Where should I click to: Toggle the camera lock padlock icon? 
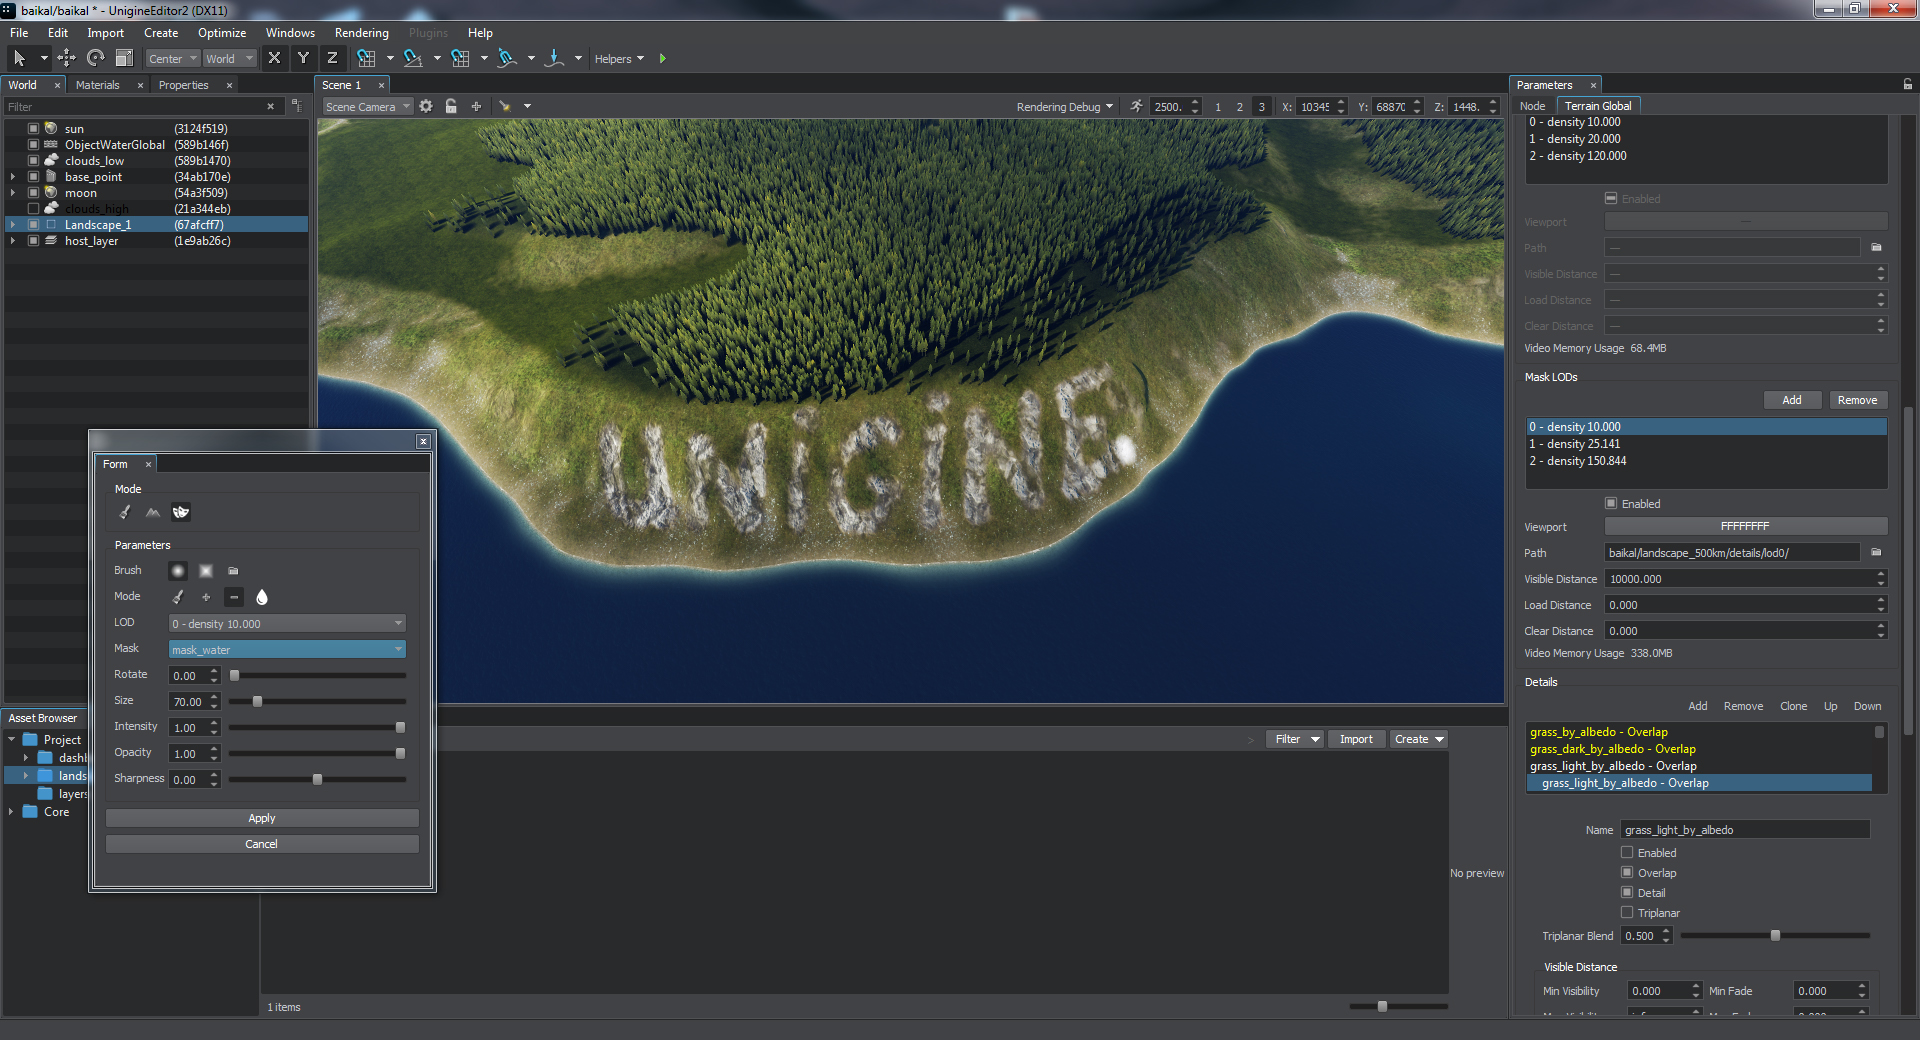[451, 106]
